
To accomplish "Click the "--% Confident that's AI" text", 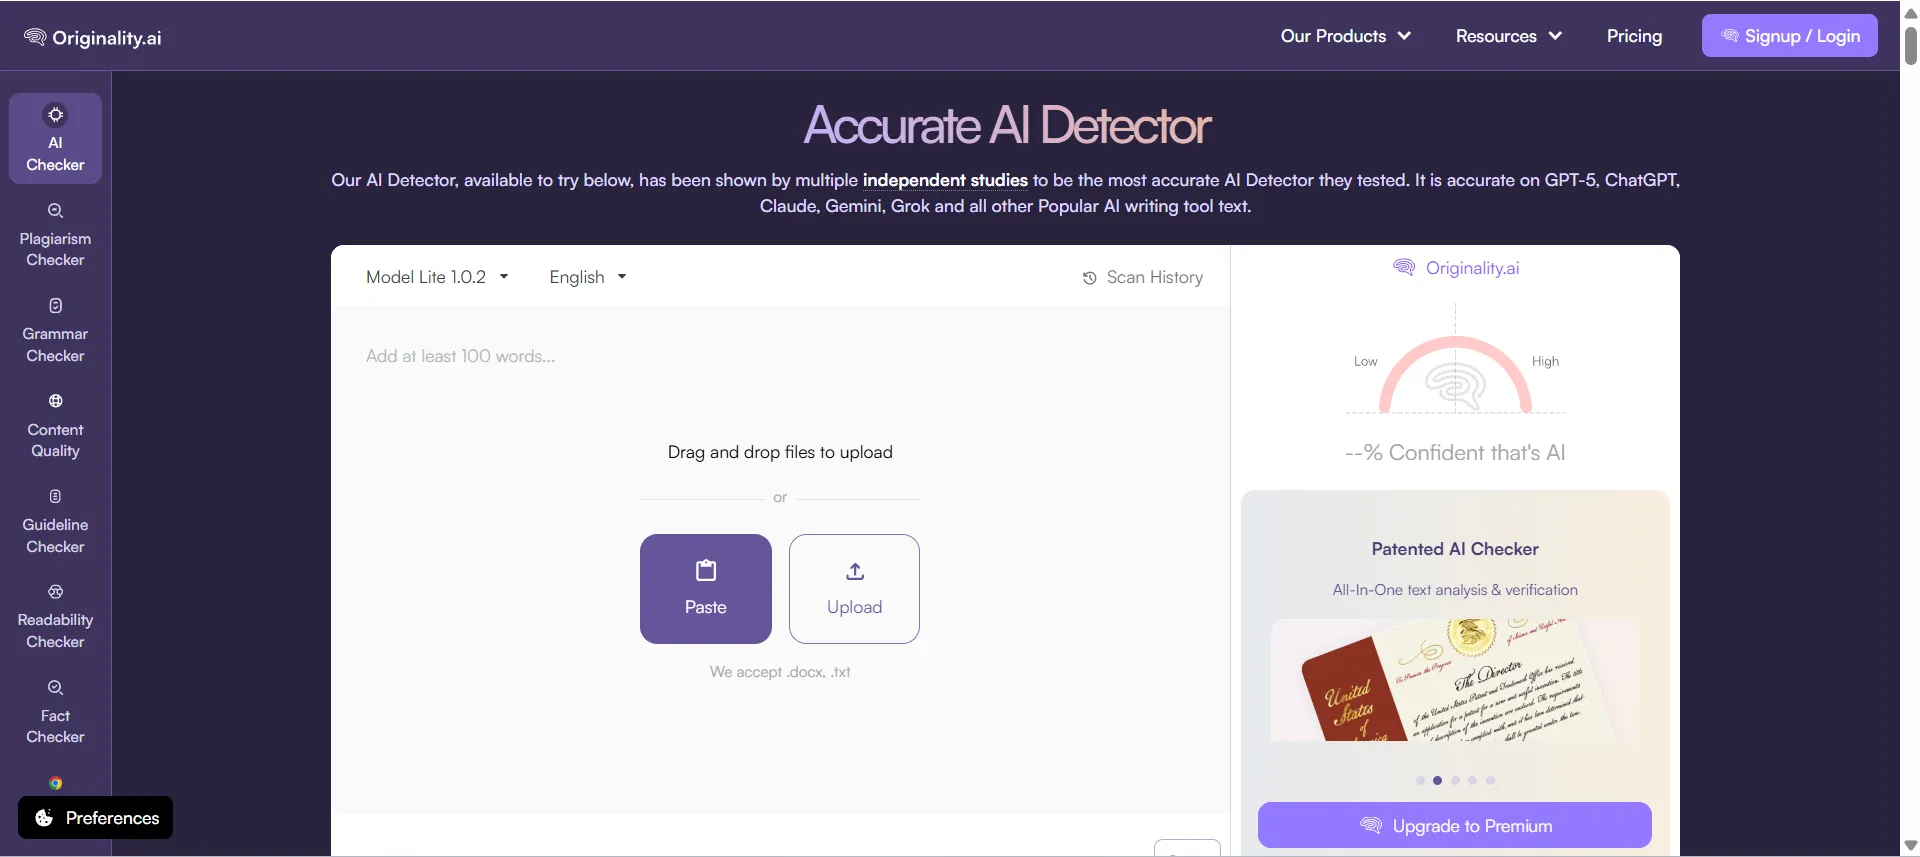I will [1455, 453].
